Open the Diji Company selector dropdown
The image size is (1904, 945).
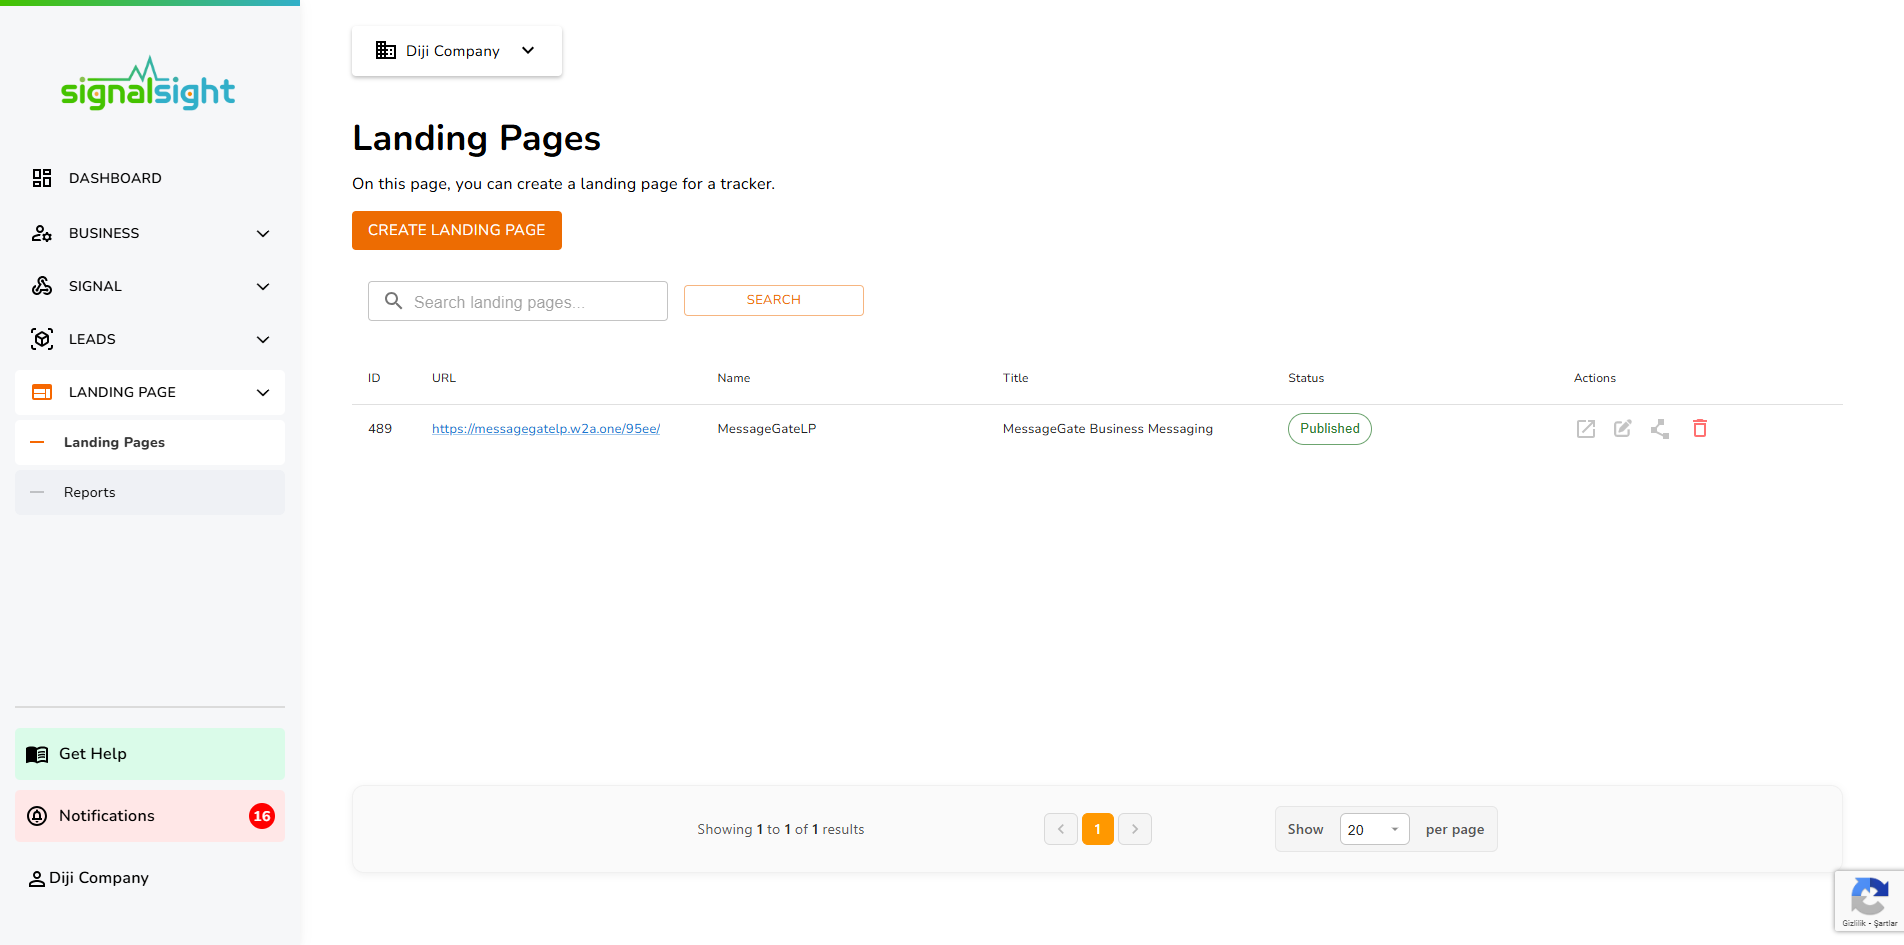456,50
